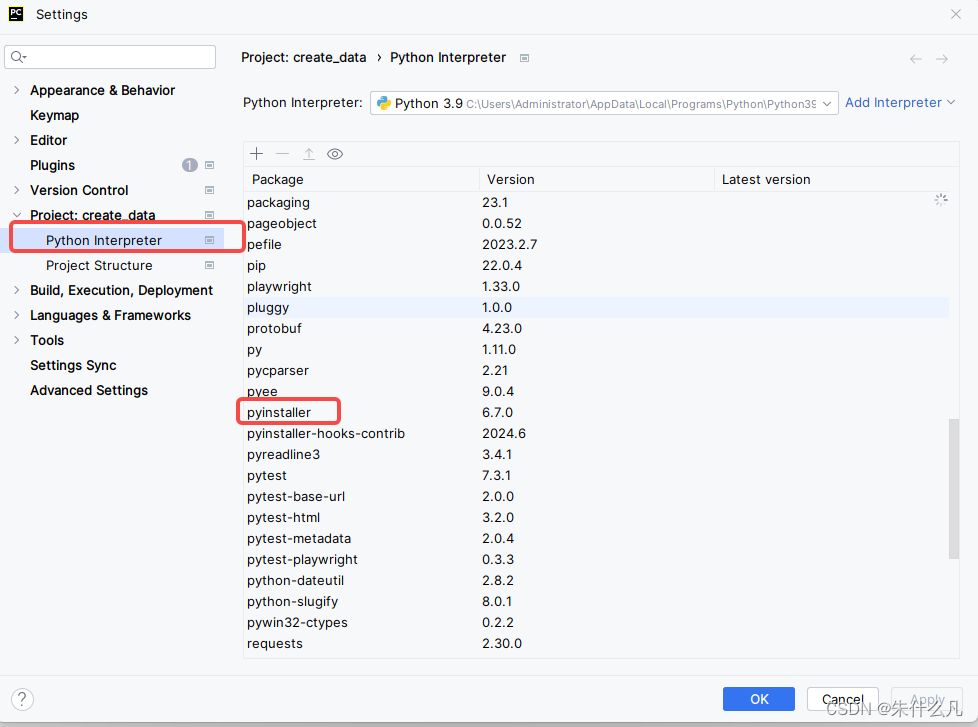This screenshot has width=978, height=727.
Task: Expand the Editor settings section
Action: 17,140
